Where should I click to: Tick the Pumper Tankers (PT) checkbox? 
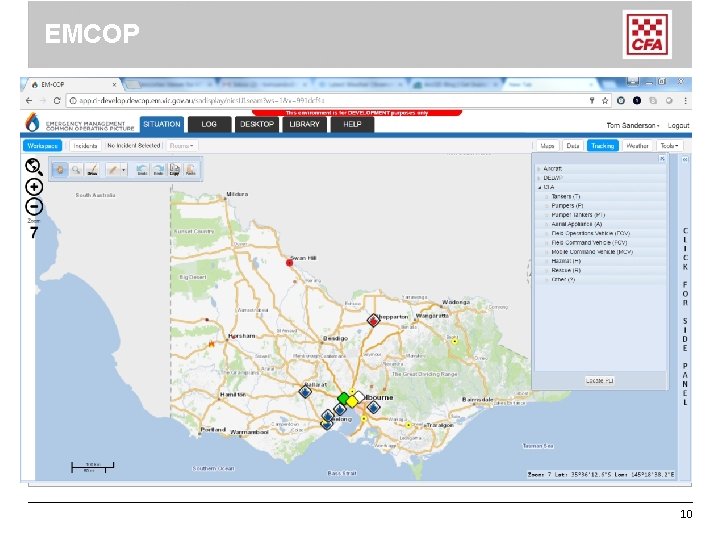tap(547, 215)
